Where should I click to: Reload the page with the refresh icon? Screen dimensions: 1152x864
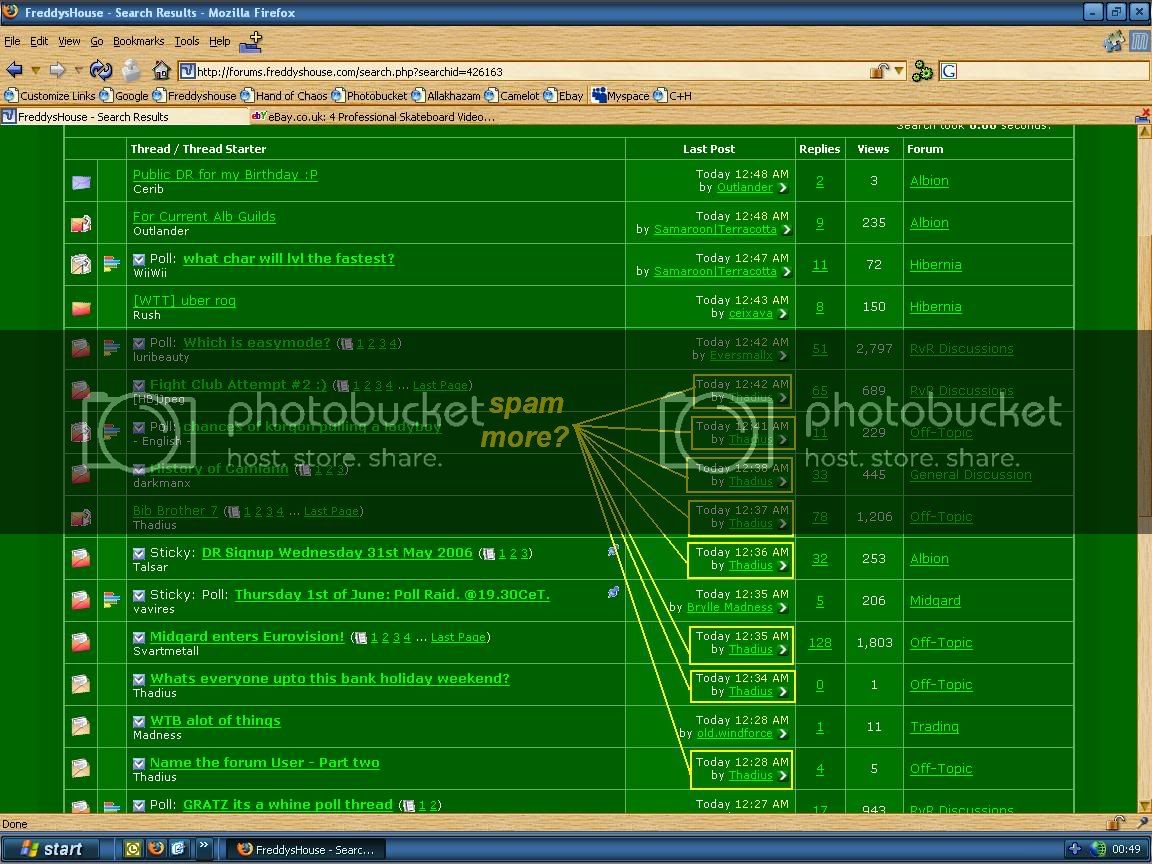(x=101, y=70)
